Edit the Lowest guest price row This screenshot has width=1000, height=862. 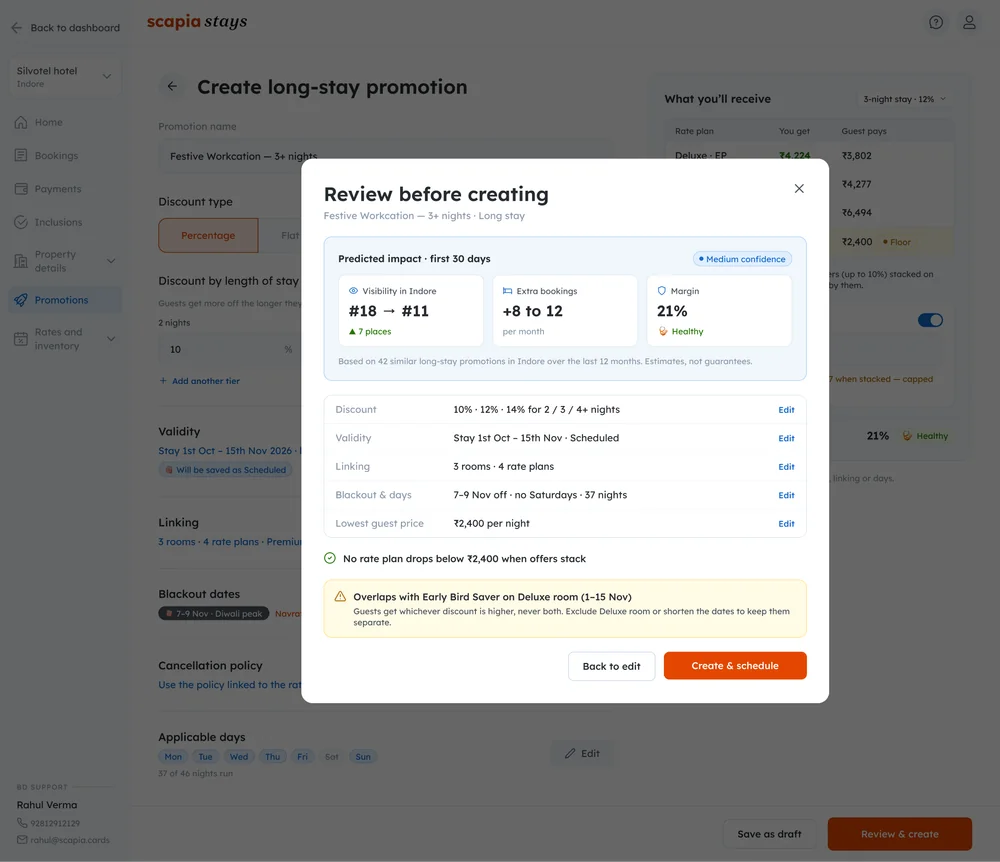click(x=786, y=524)
